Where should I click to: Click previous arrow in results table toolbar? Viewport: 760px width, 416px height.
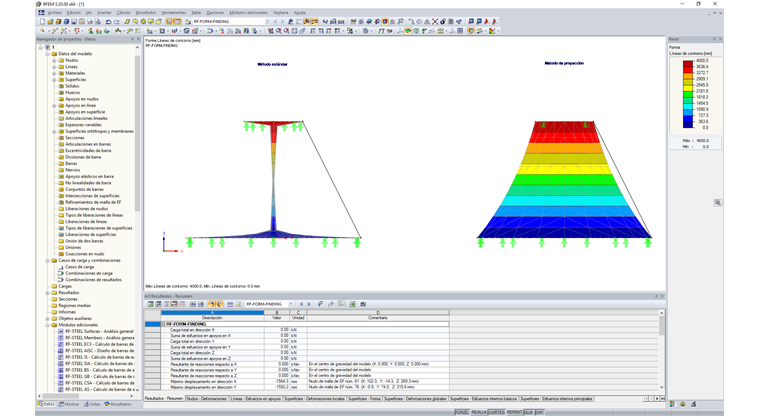tap(301, 304)
